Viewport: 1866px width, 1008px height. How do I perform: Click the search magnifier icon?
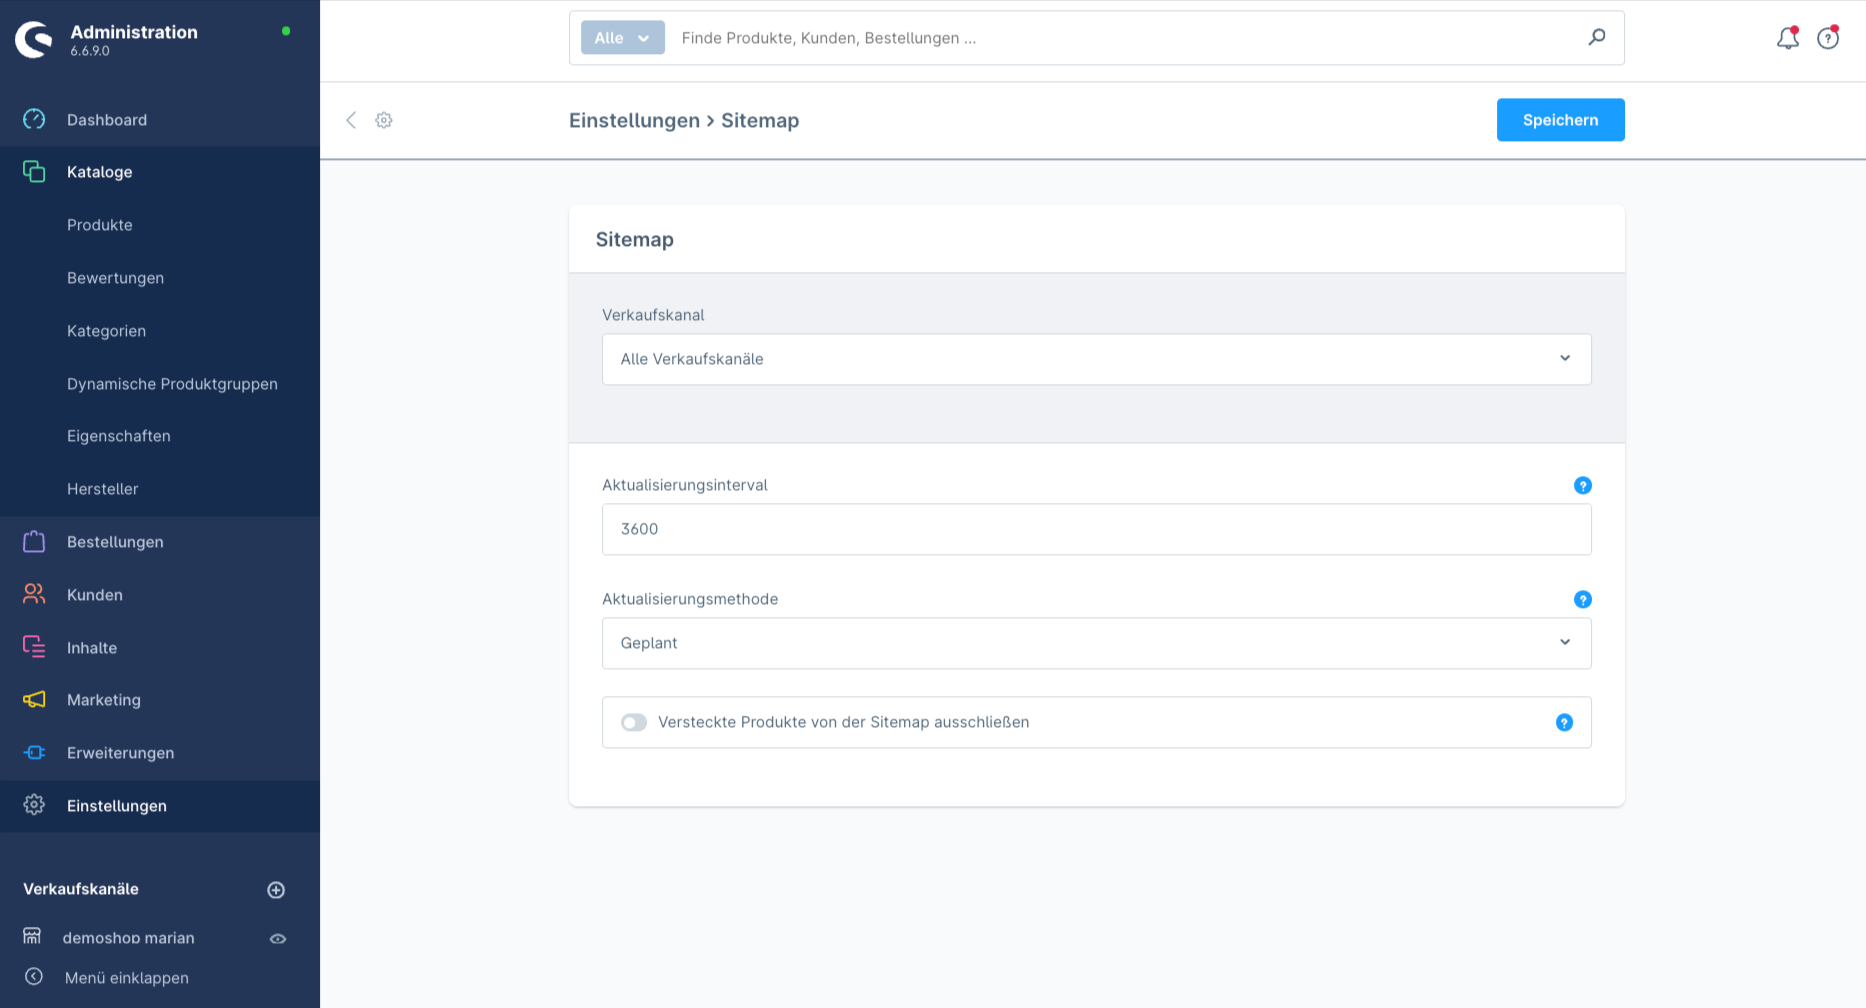point(1597,37)
